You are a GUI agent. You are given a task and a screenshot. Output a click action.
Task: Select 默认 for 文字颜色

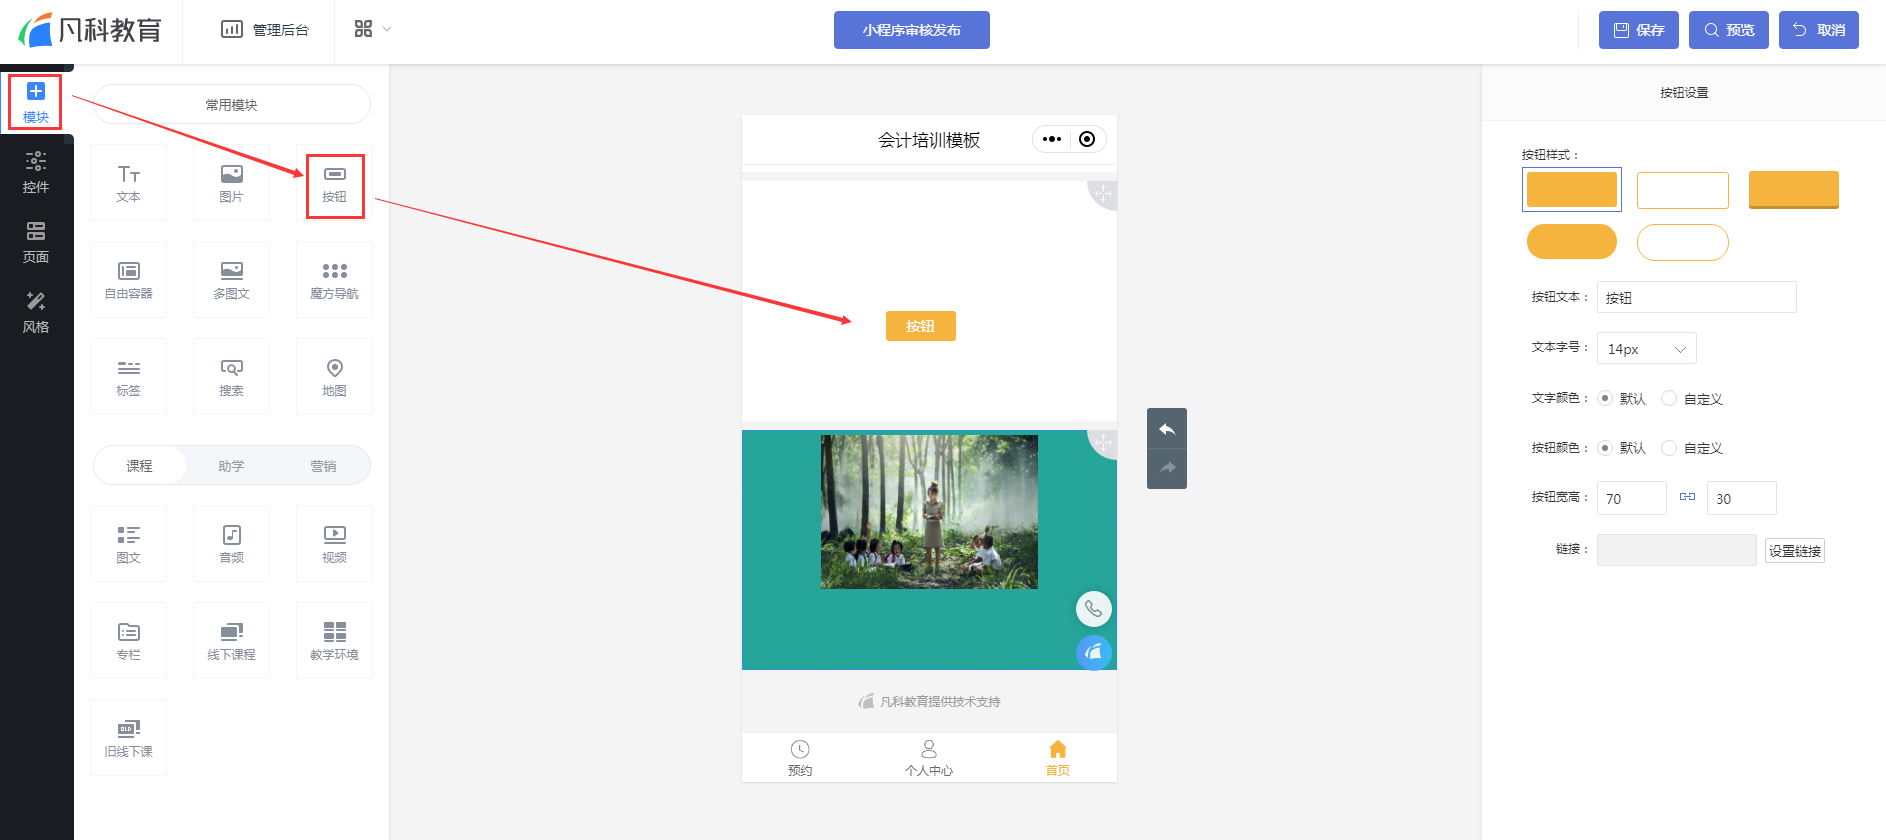click(x=1605, y=398)
